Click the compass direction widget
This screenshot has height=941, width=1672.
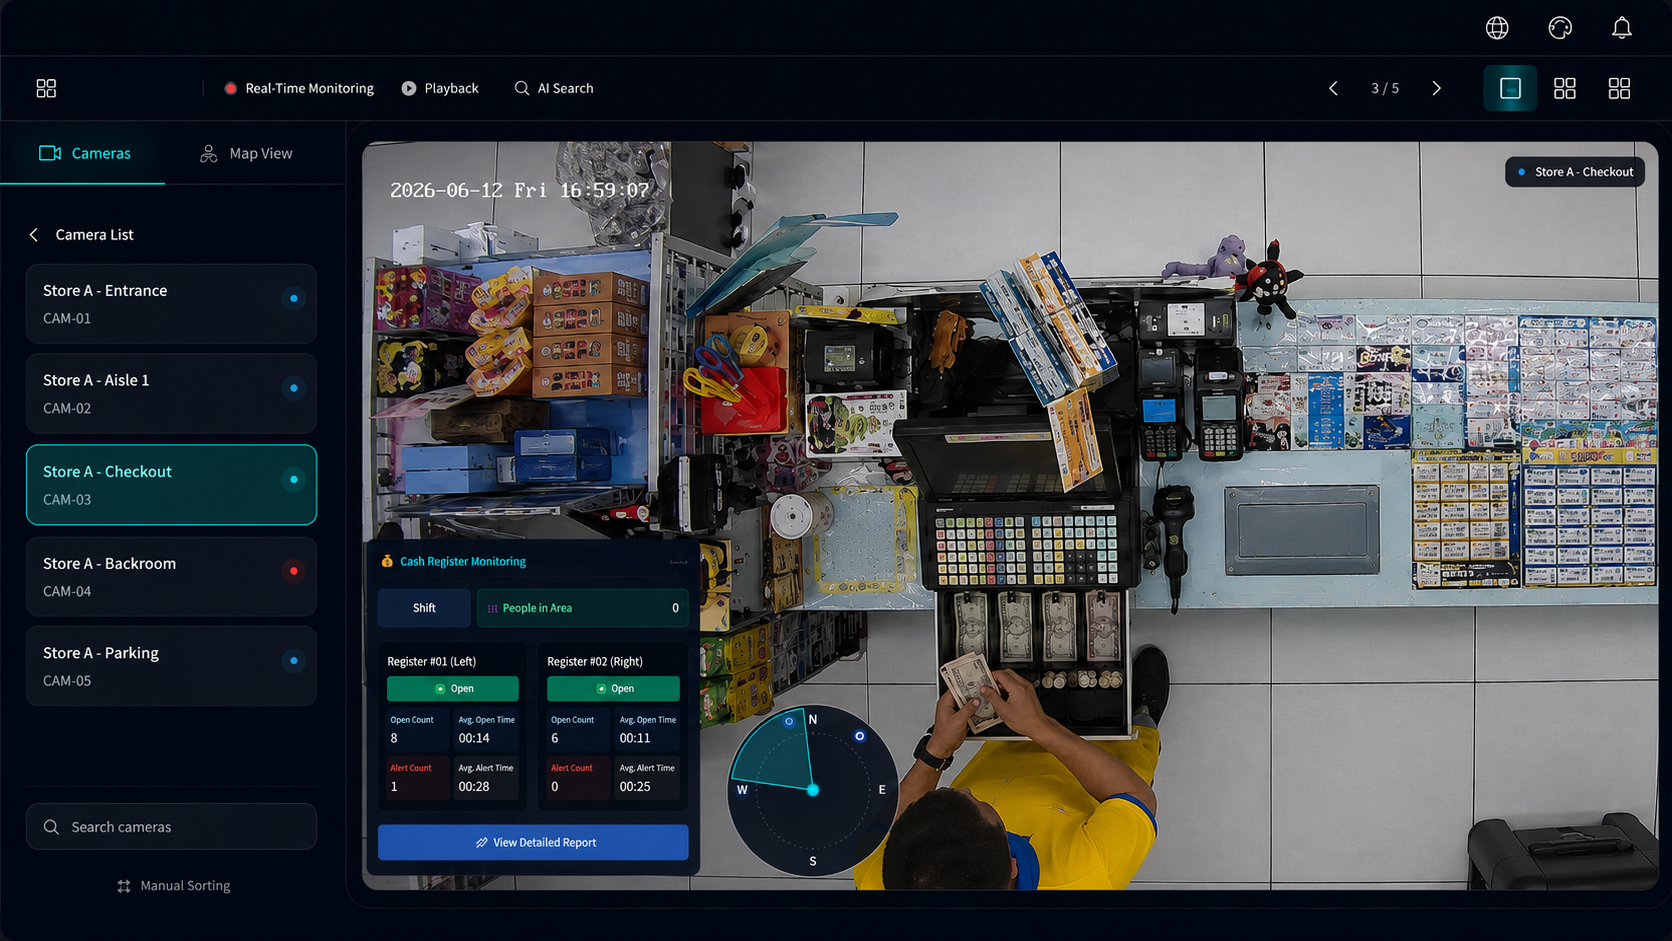[813, 790]
